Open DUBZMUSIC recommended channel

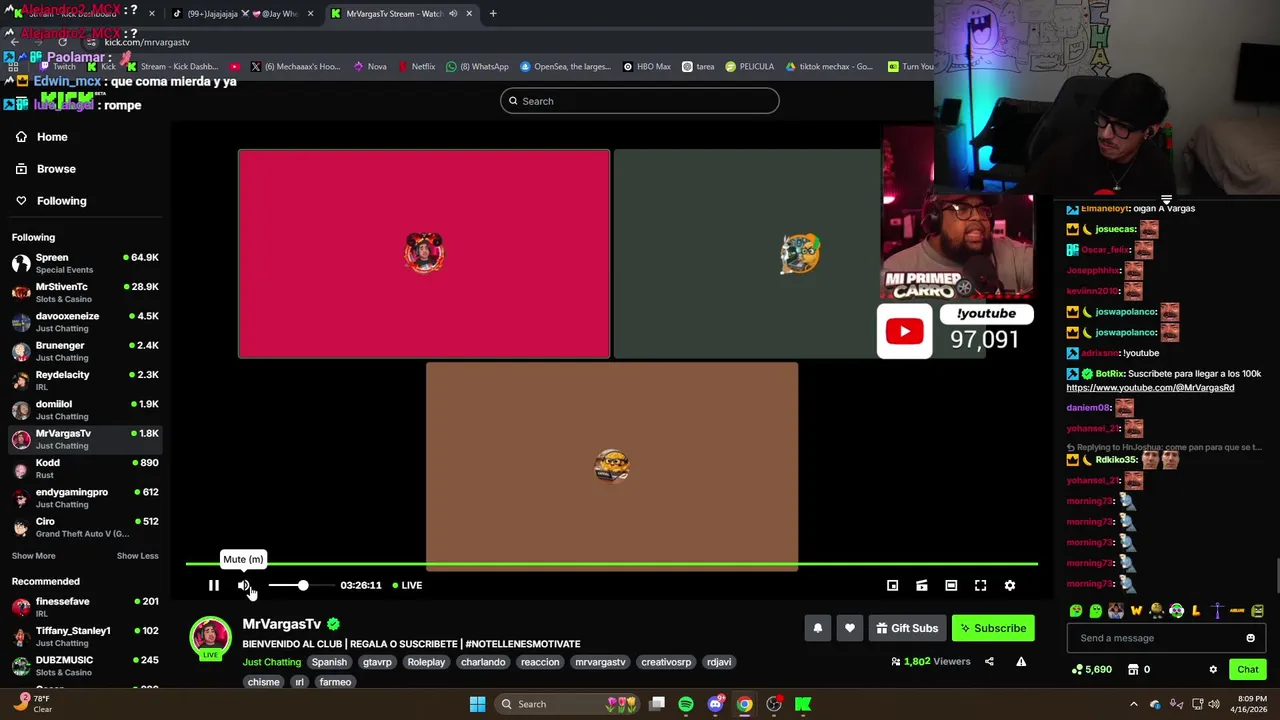85,665
